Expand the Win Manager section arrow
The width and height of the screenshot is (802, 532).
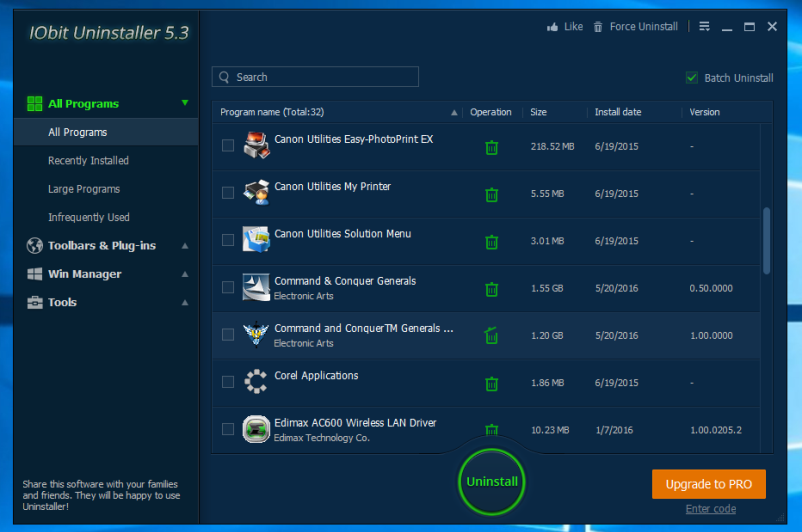[185, 274]
